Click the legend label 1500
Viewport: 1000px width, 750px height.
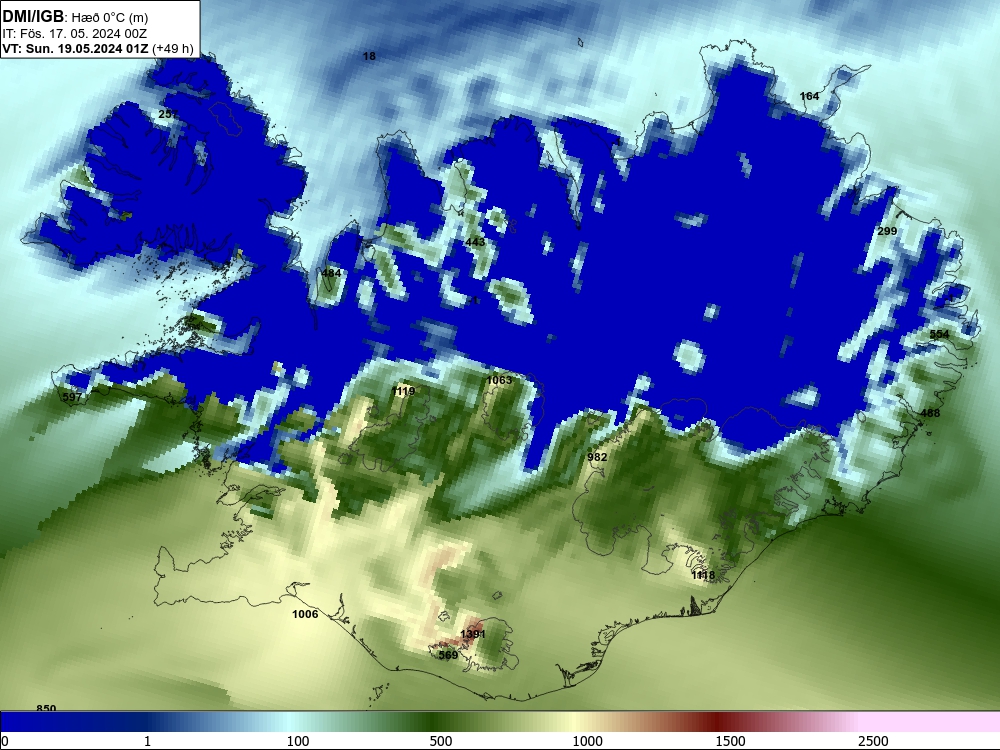[x=730, y=741]
